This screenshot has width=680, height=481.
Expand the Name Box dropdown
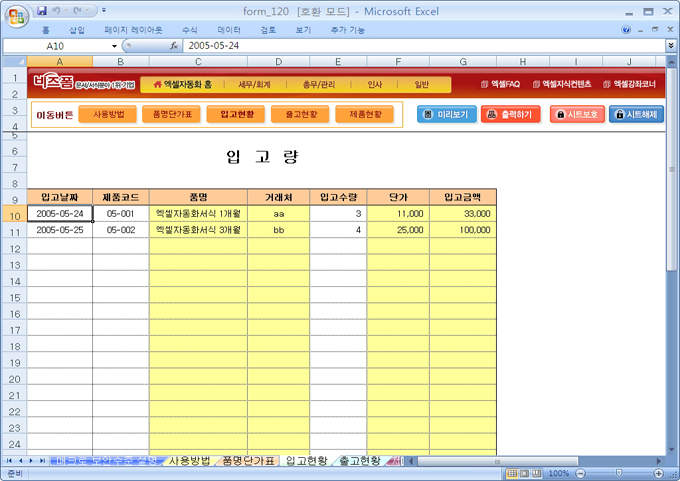click(114, 46)
